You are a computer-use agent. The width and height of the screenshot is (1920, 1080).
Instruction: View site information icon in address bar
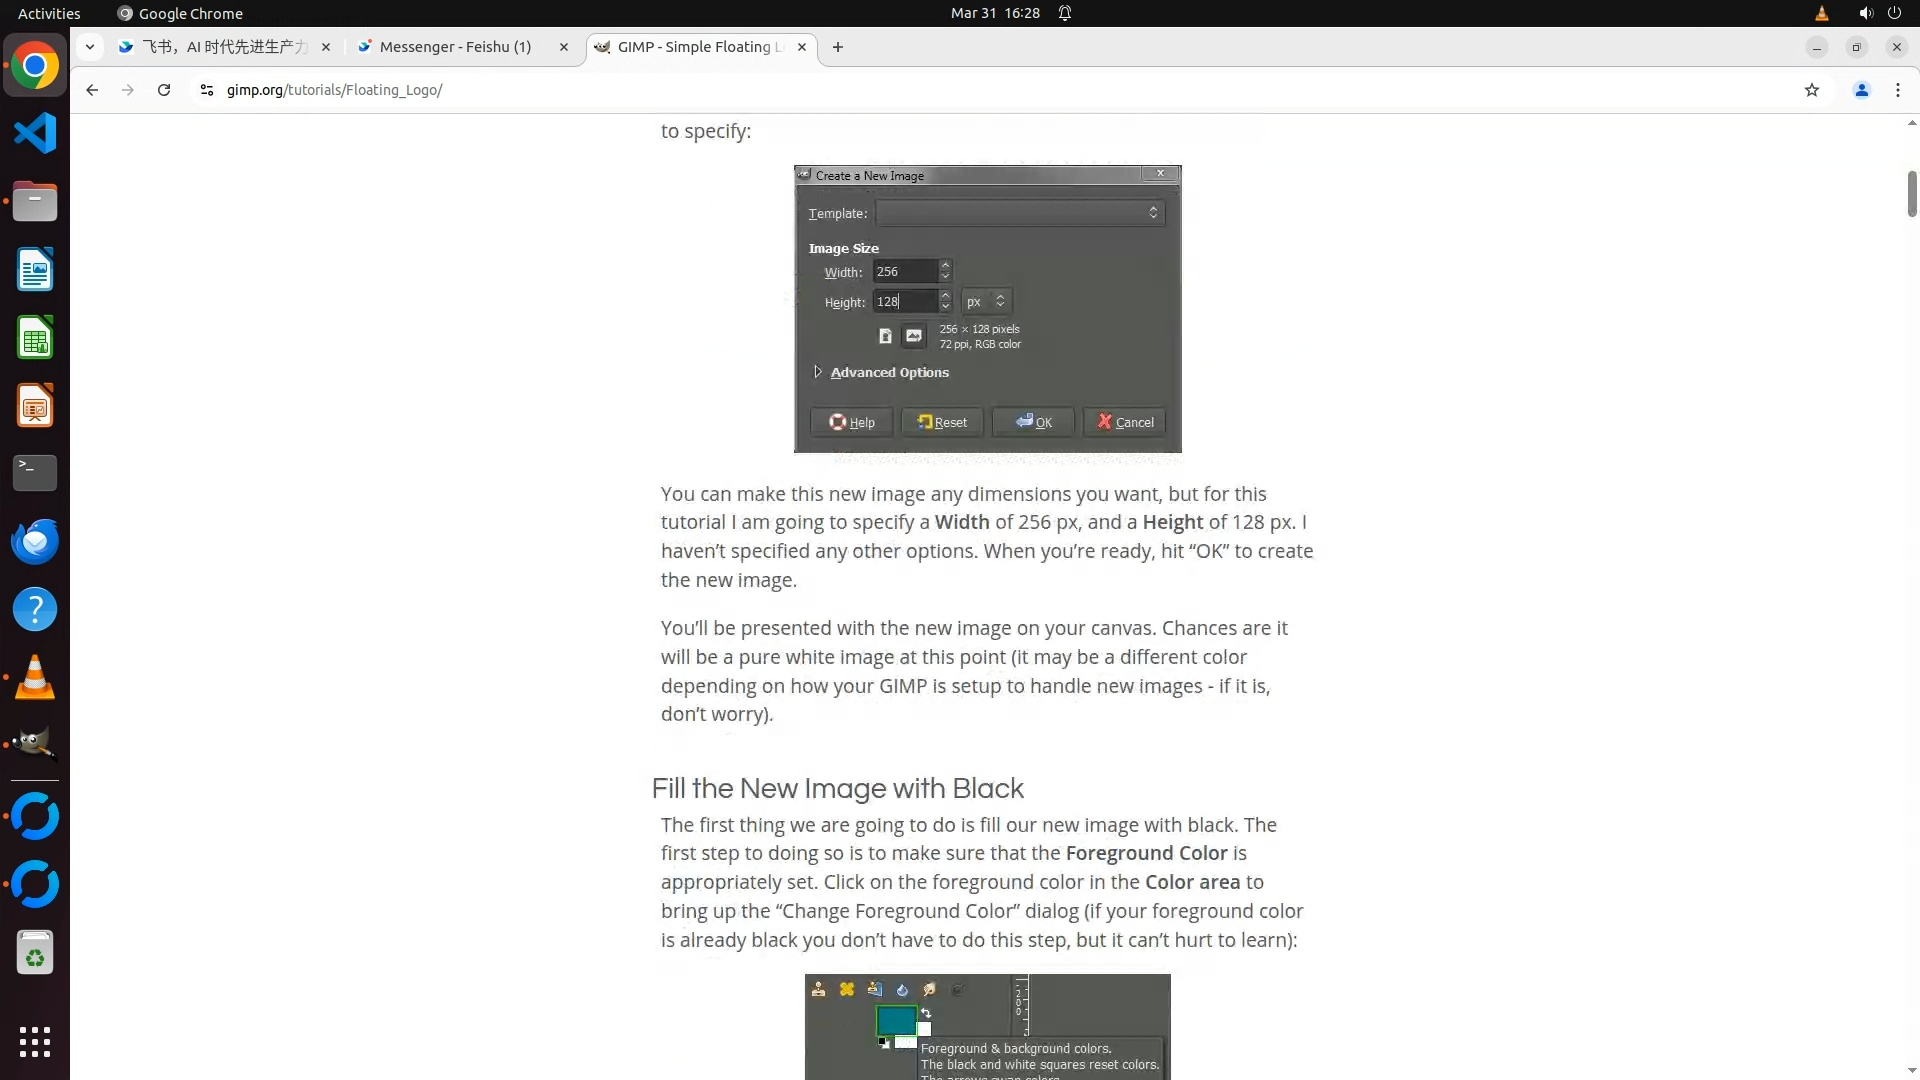coord(207,90)
